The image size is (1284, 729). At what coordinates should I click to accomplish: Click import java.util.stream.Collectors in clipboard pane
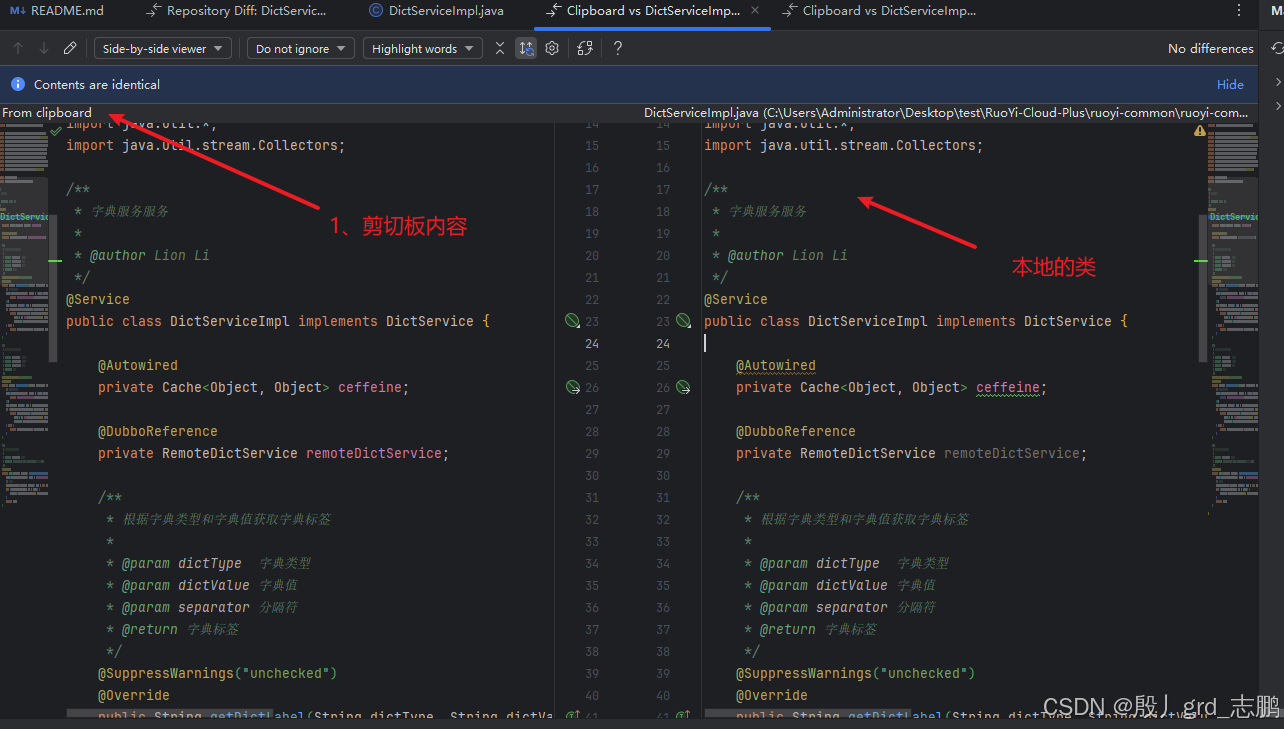(x=205, y=145)
